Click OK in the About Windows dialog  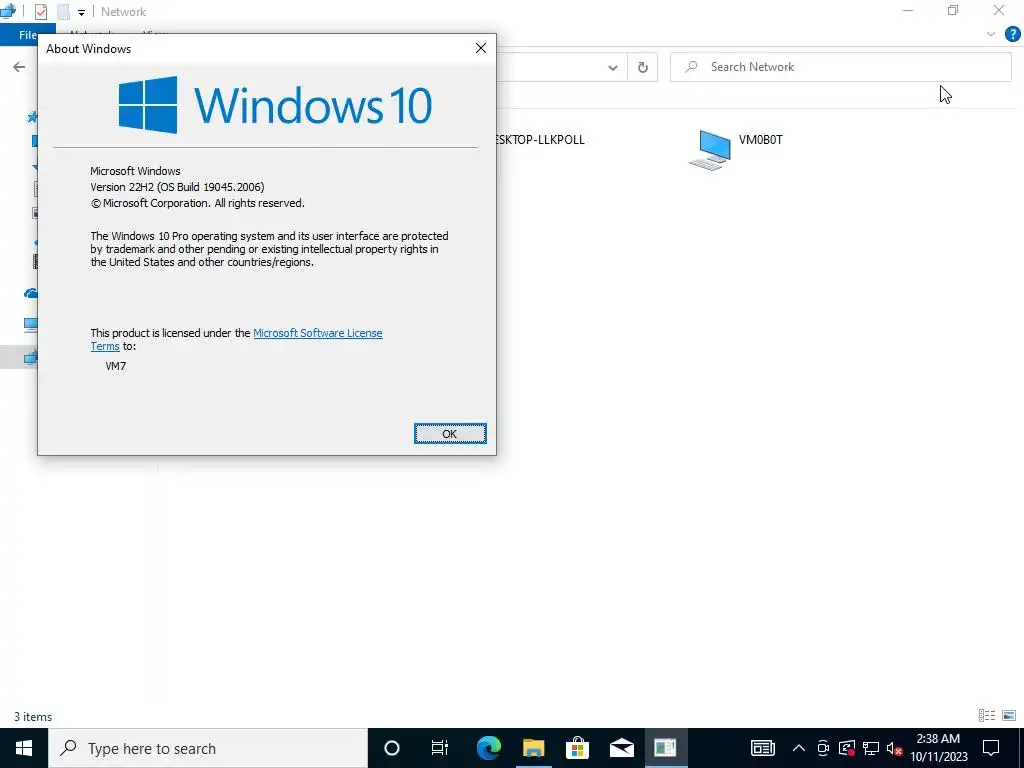tap(450, 434)
